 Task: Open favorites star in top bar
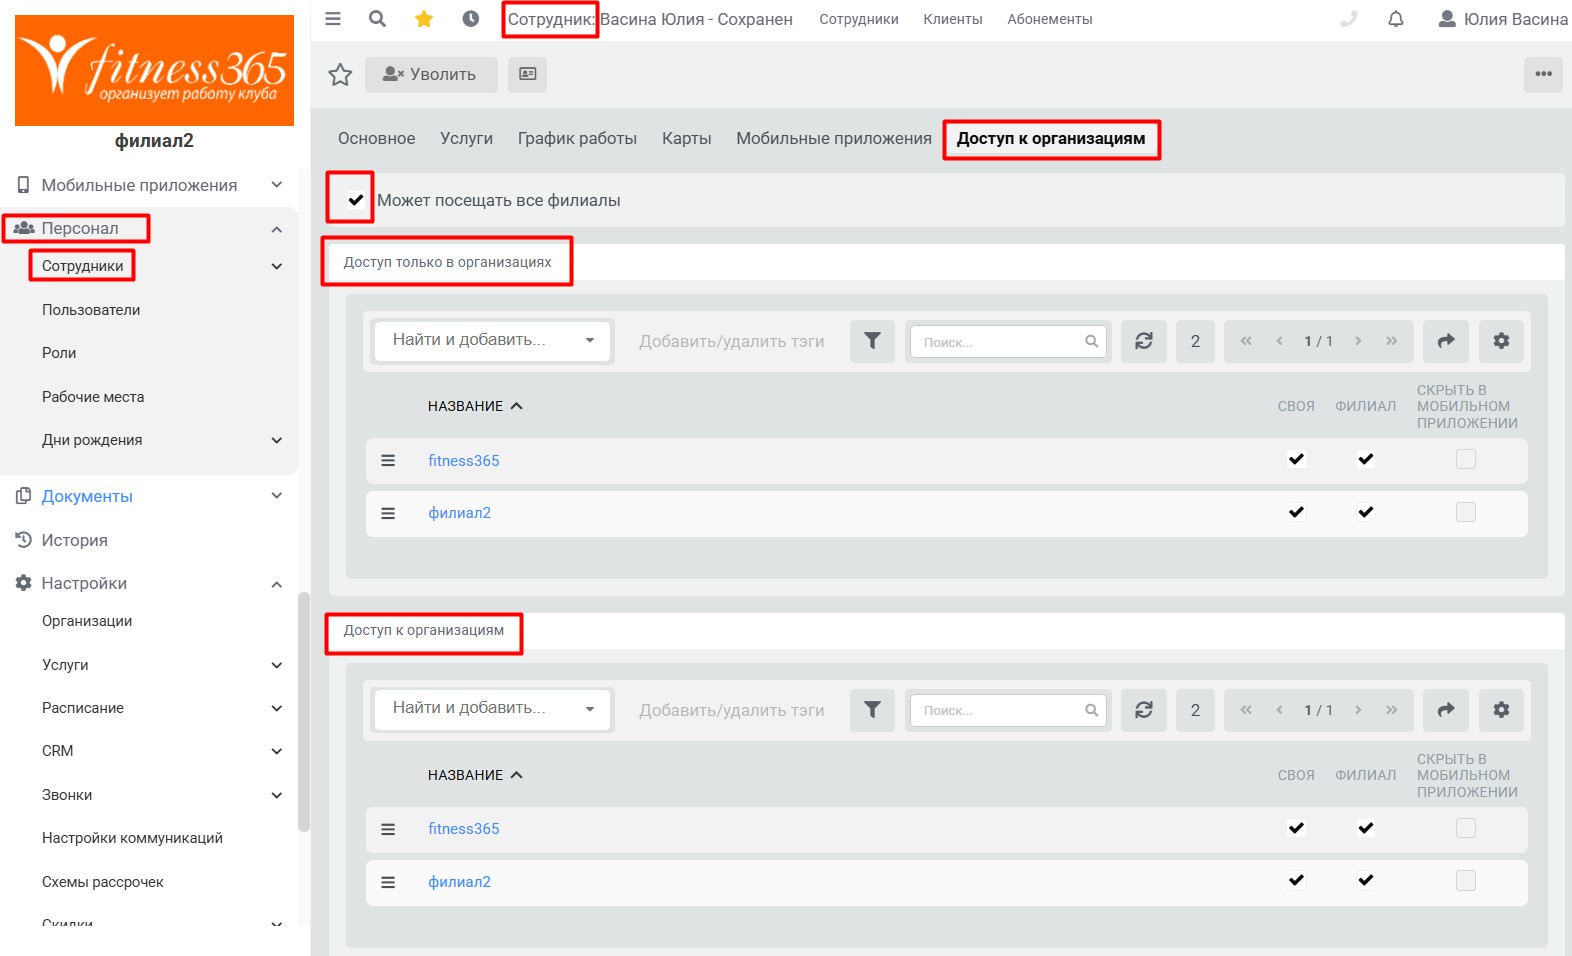424,19
